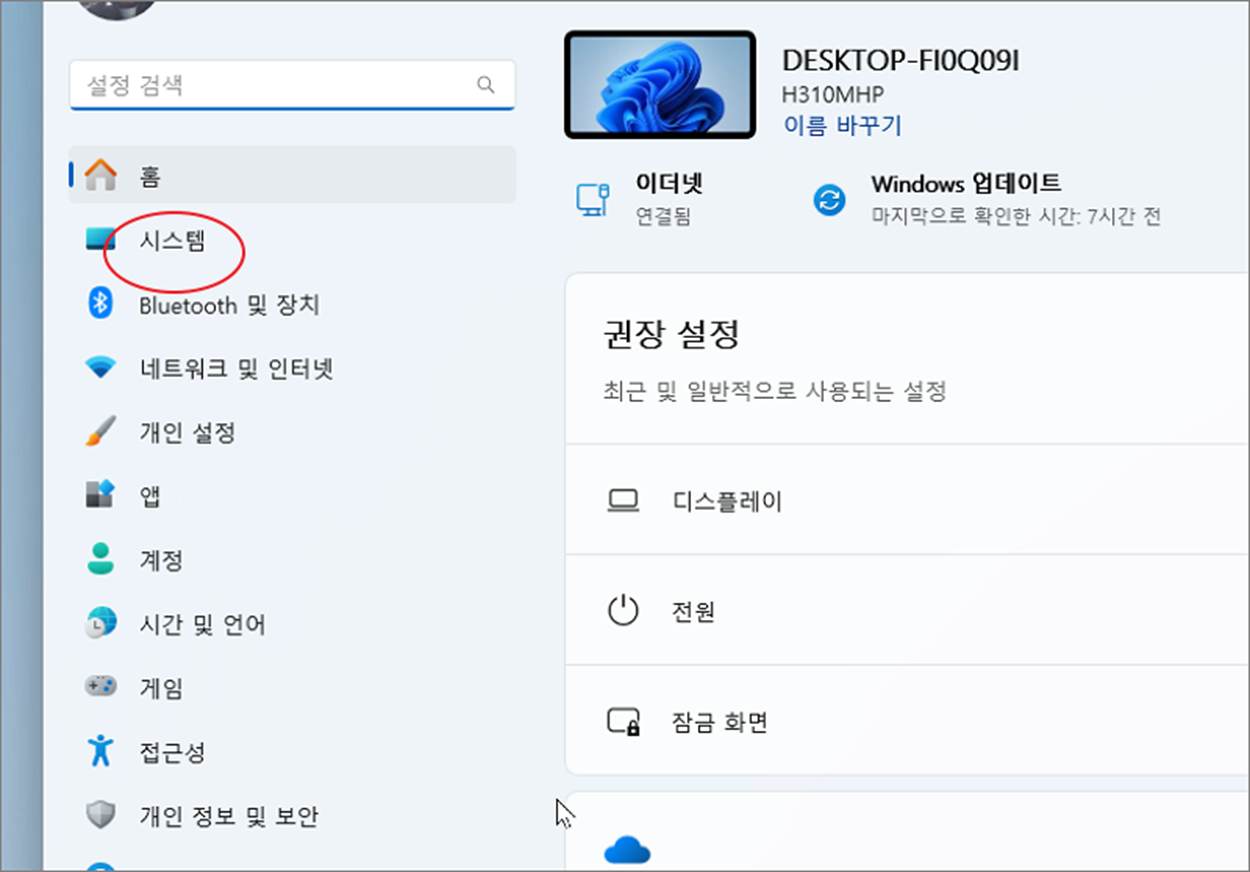Click the Bluetooth icon in sidebar
Viewport: 1250px width, 872px height.
coord(100,304)
